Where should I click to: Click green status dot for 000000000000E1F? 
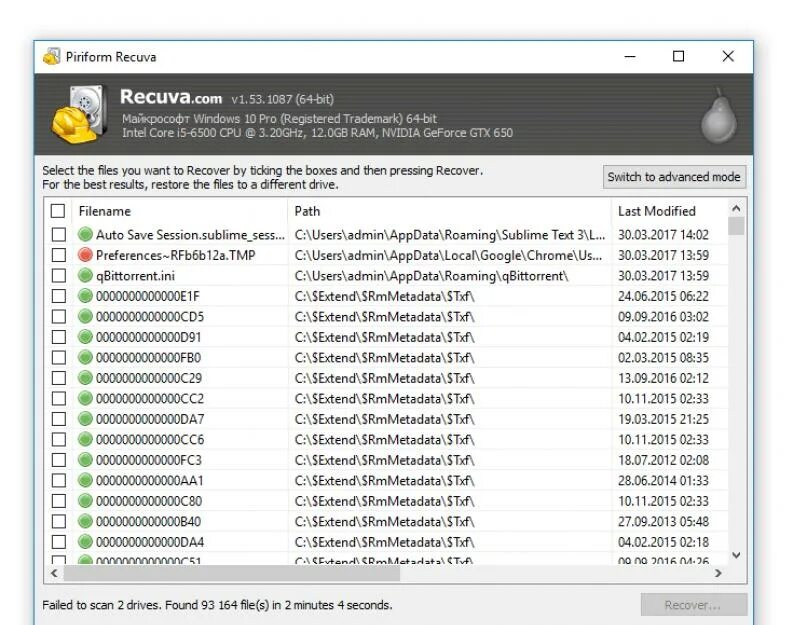point(85,296)
